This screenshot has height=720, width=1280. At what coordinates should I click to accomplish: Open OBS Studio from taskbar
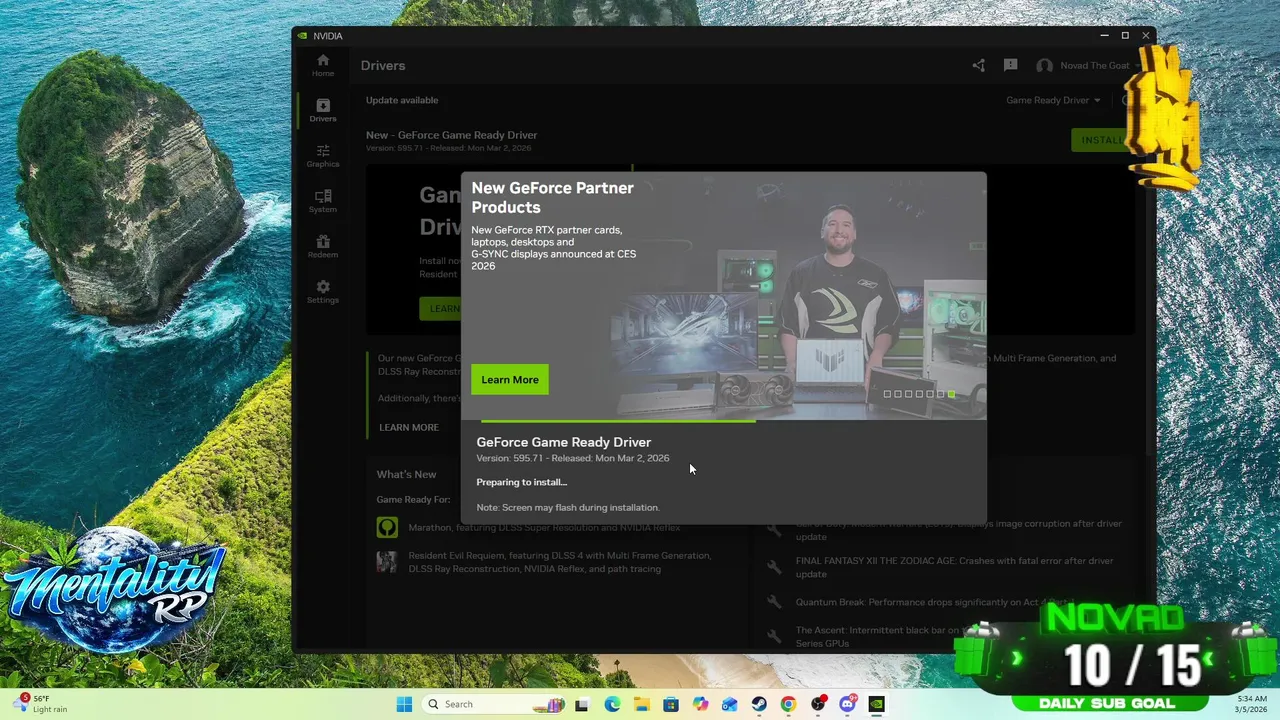(818, 704)
